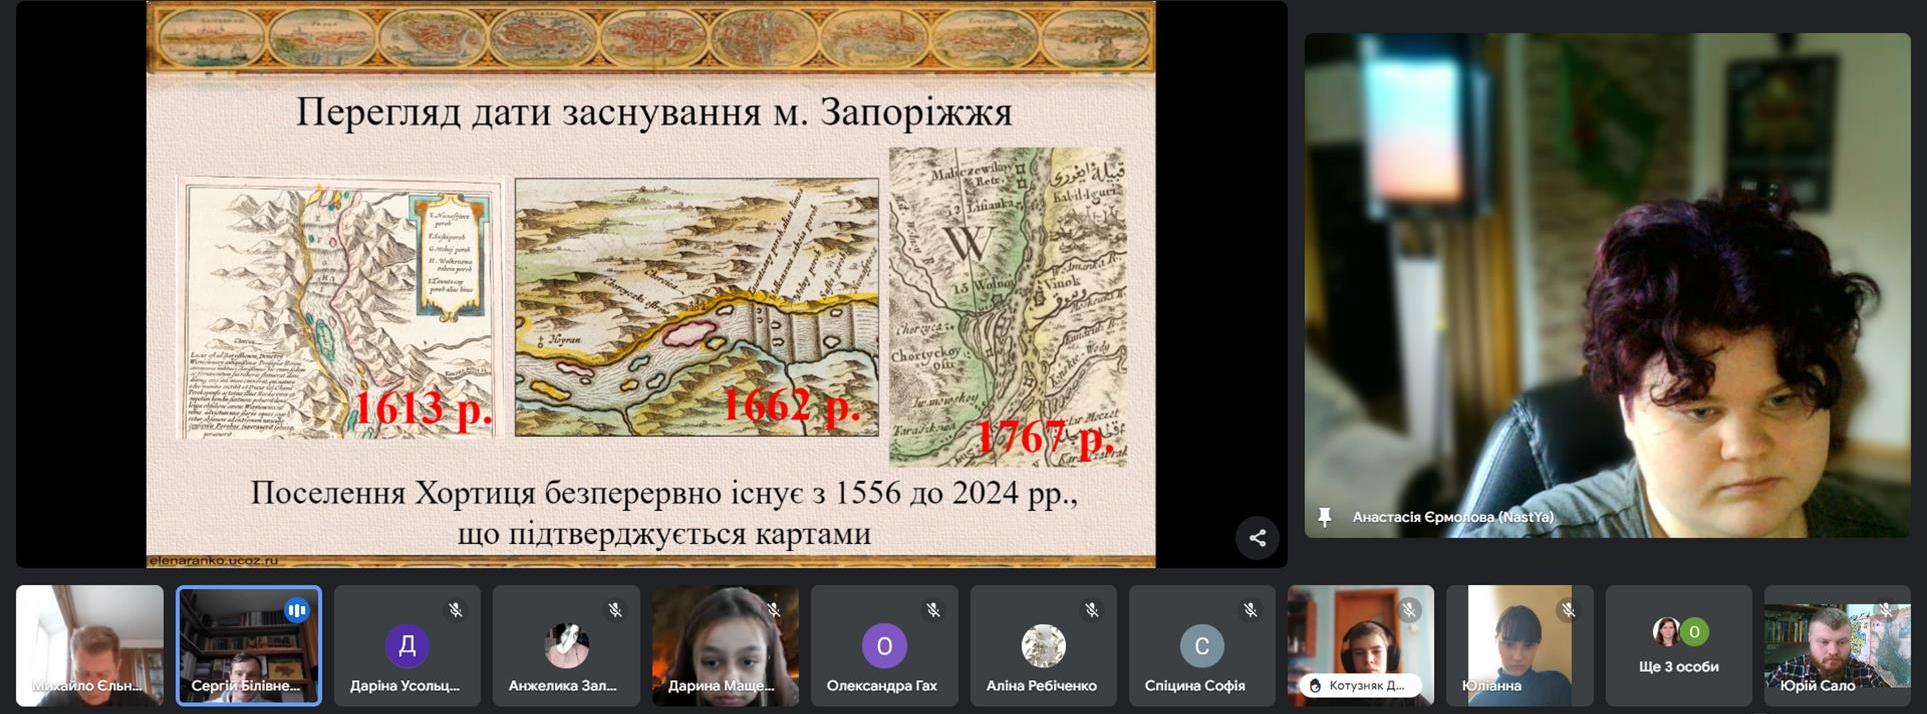Select Михайло Єльн video tile
Viewport: 1927px width, 714px height.
click(x=90, y=646)
